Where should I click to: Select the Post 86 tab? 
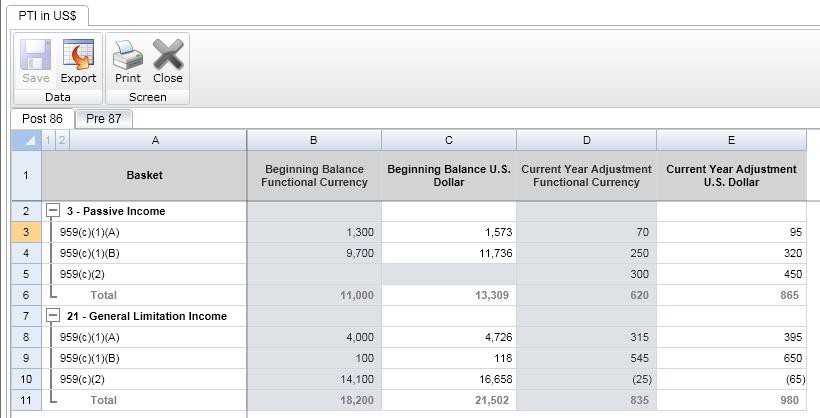tap(42, 118)
